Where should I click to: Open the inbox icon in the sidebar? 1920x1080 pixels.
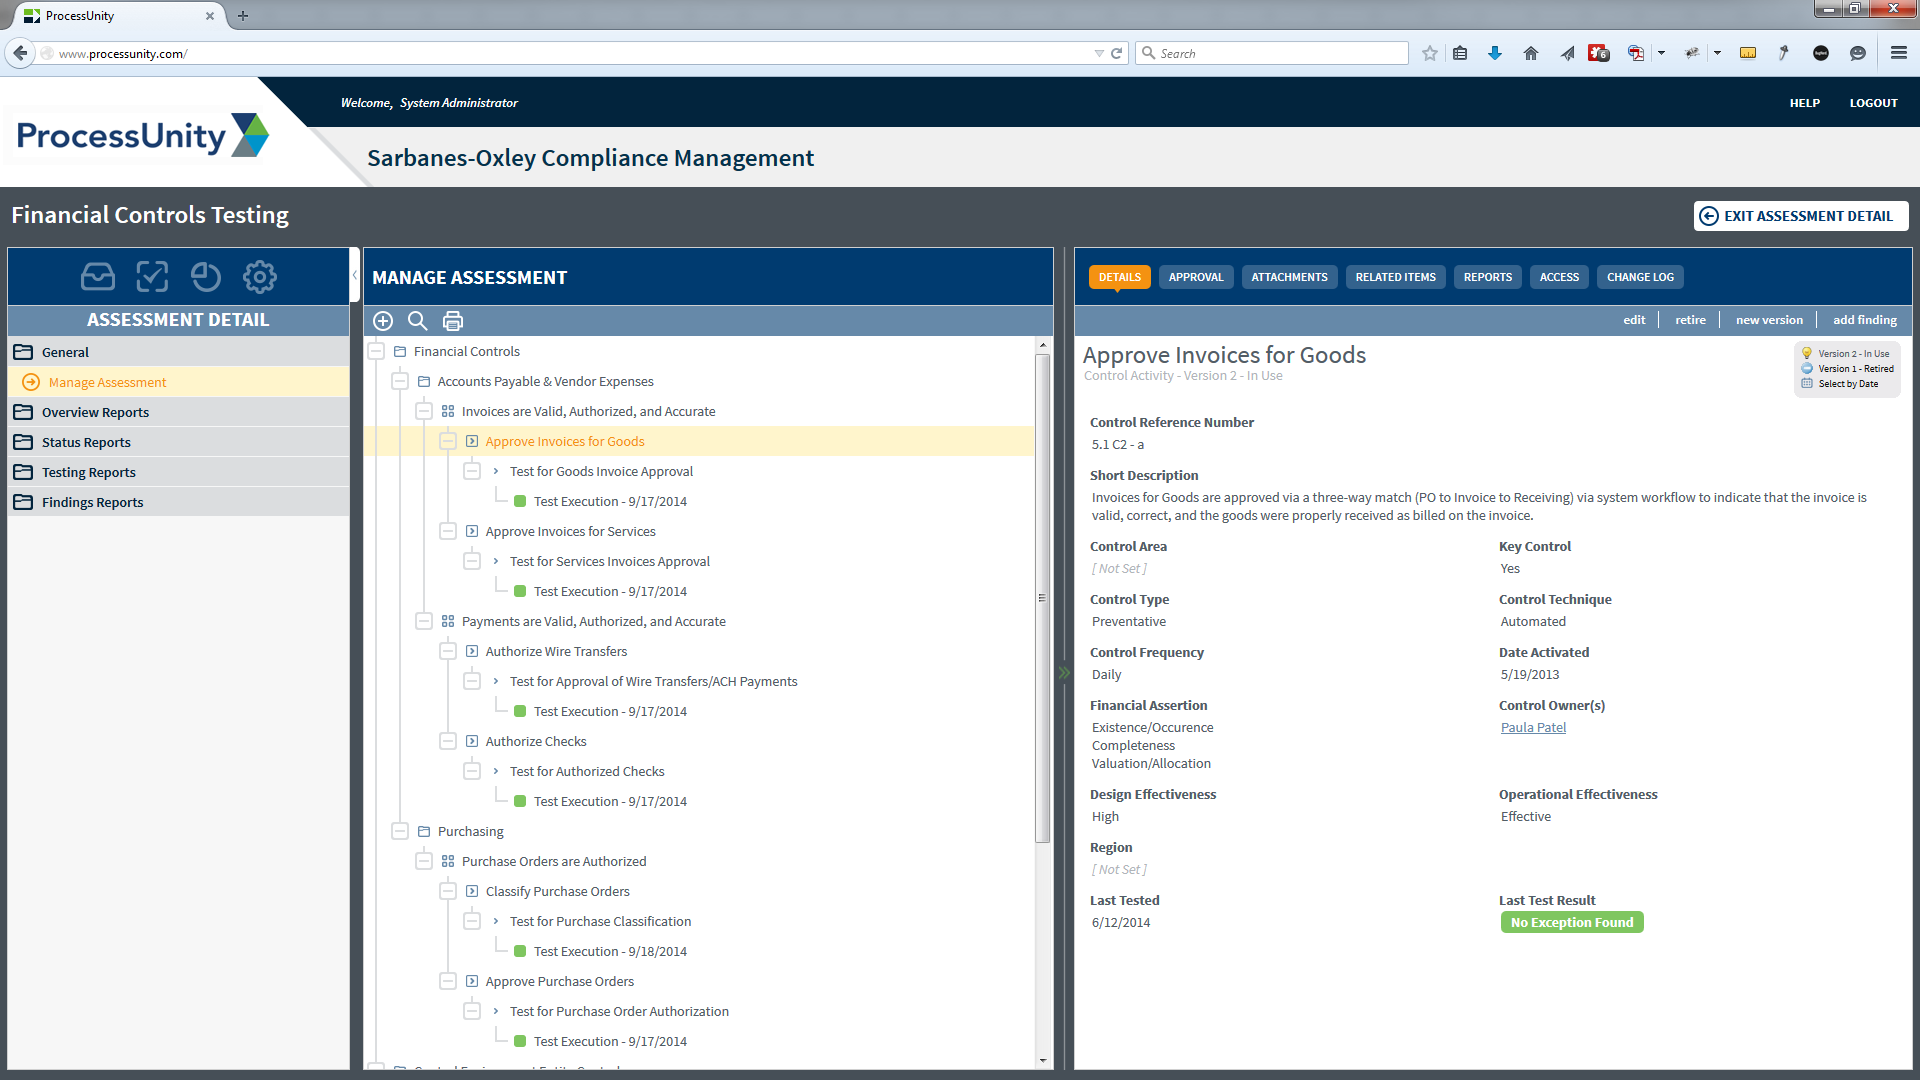tap(98, 277)
